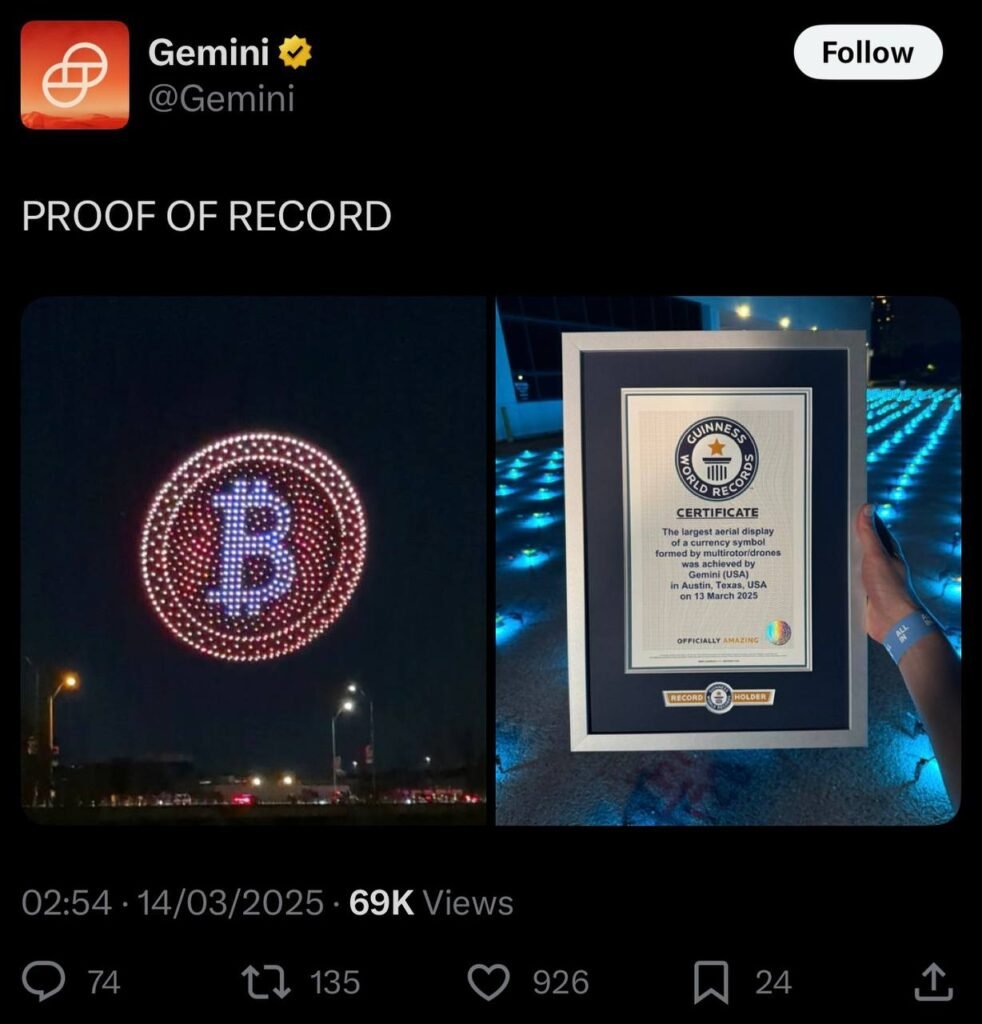
Task: Open the 69K Views analytics
Action: click(x=431, y=903)
